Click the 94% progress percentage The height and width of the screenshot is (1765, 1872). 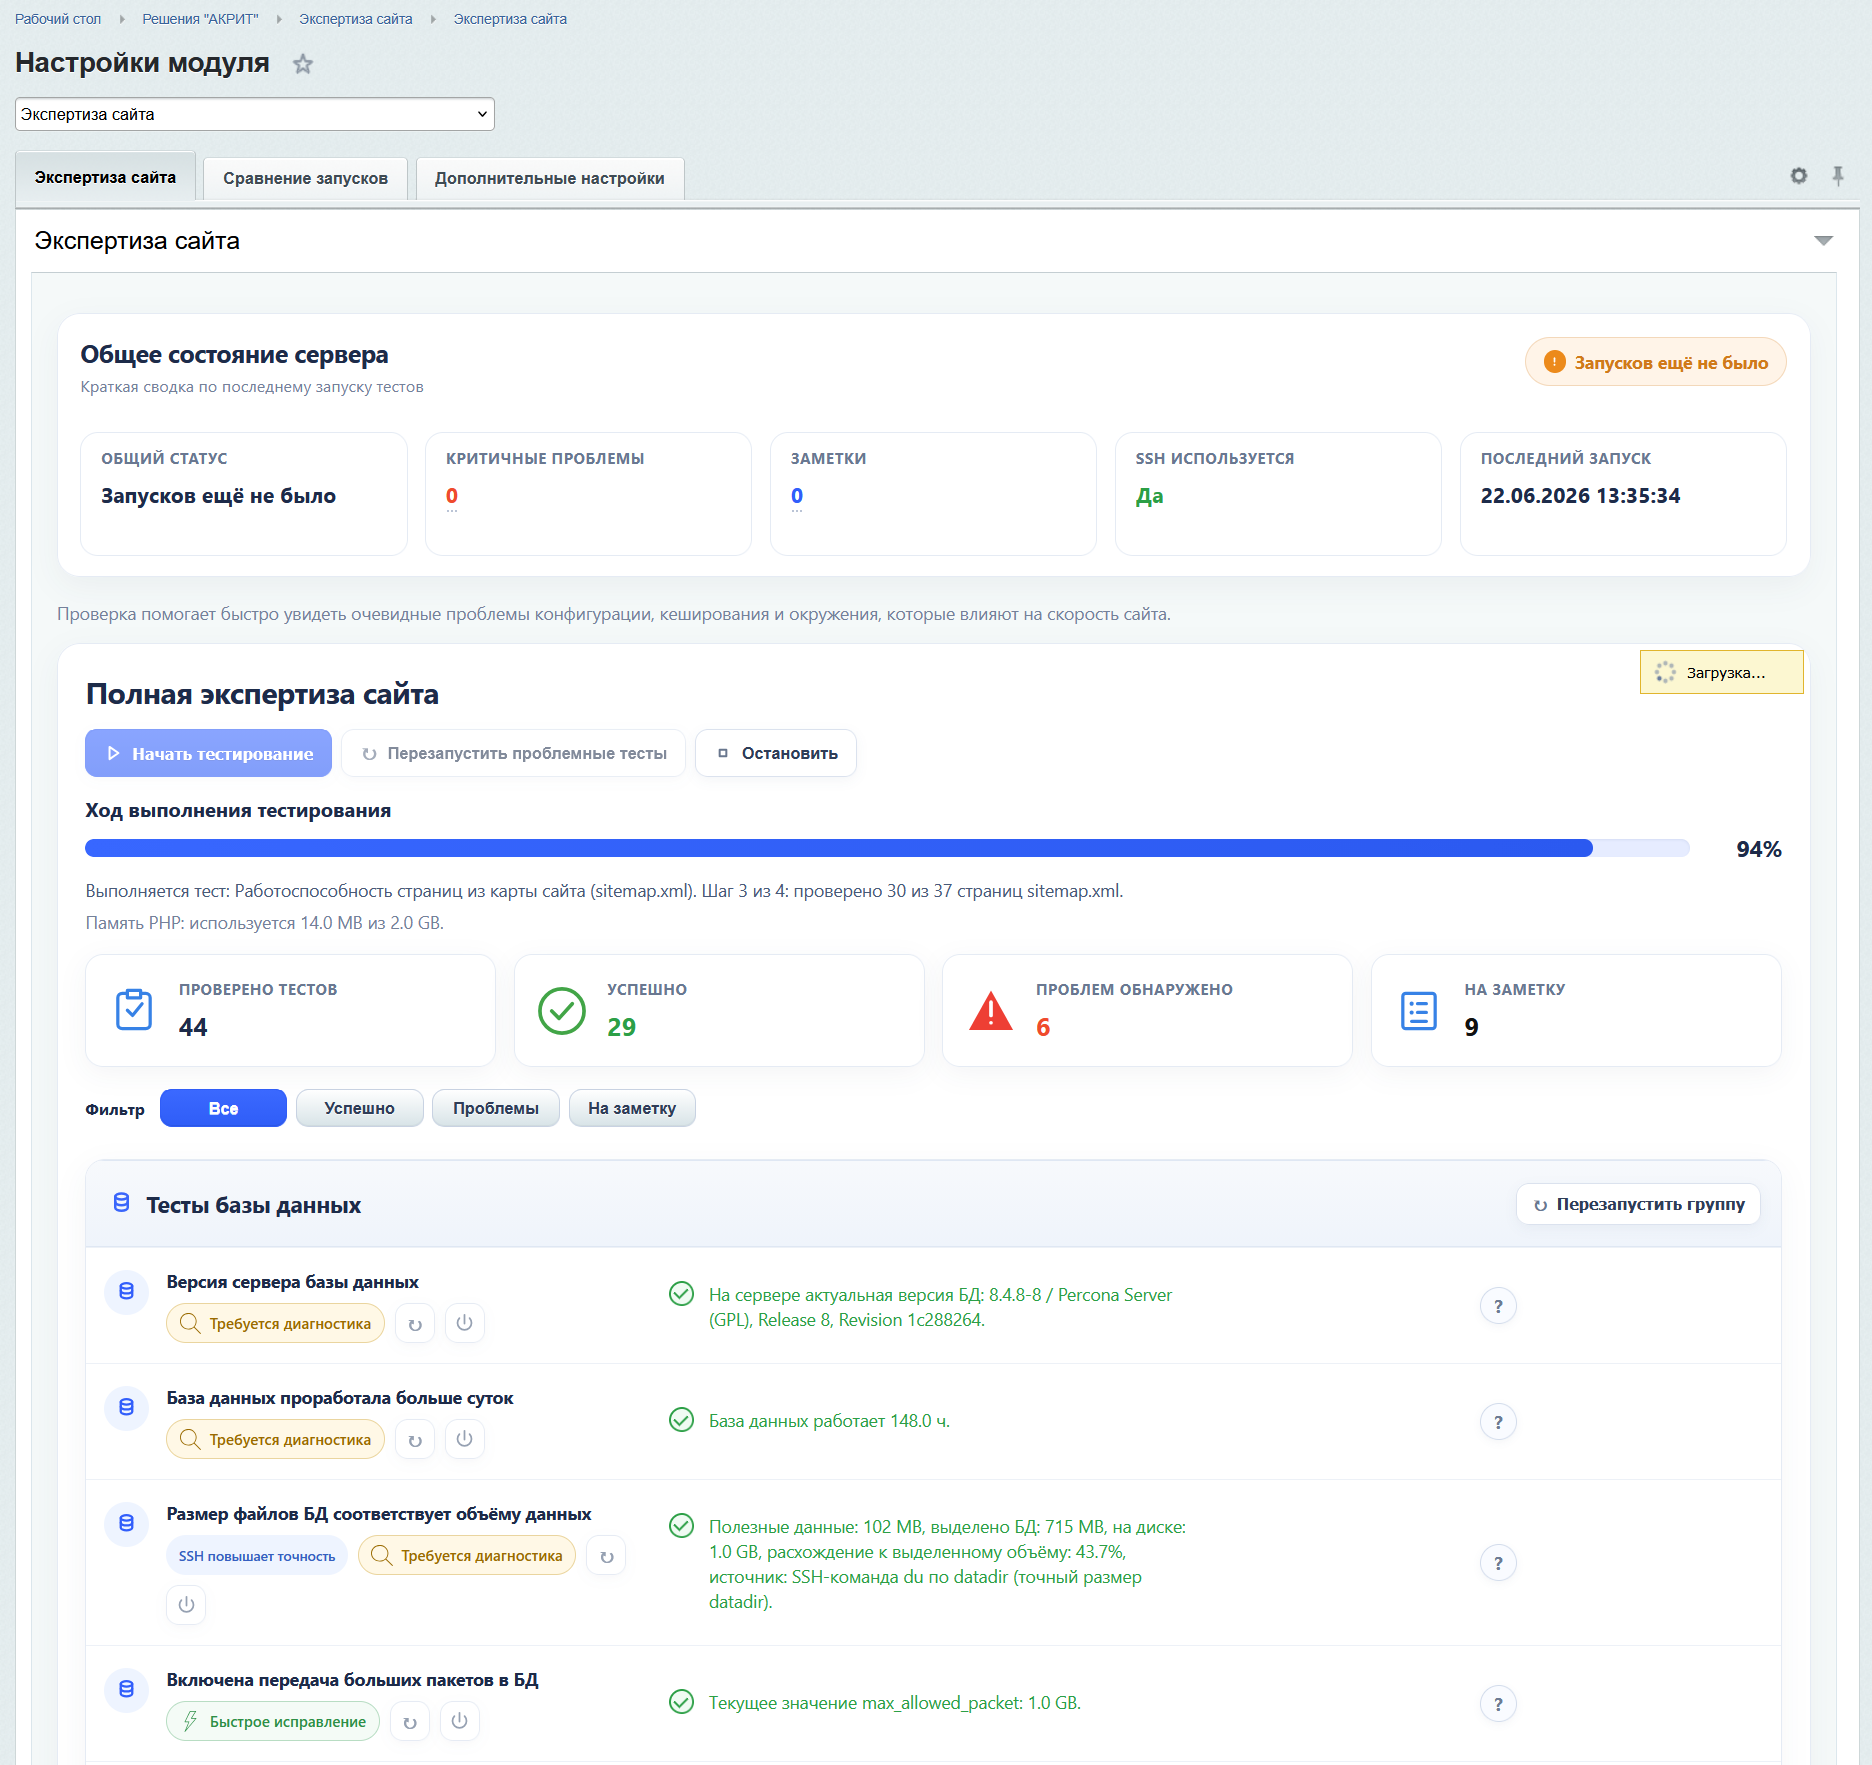1759,849
